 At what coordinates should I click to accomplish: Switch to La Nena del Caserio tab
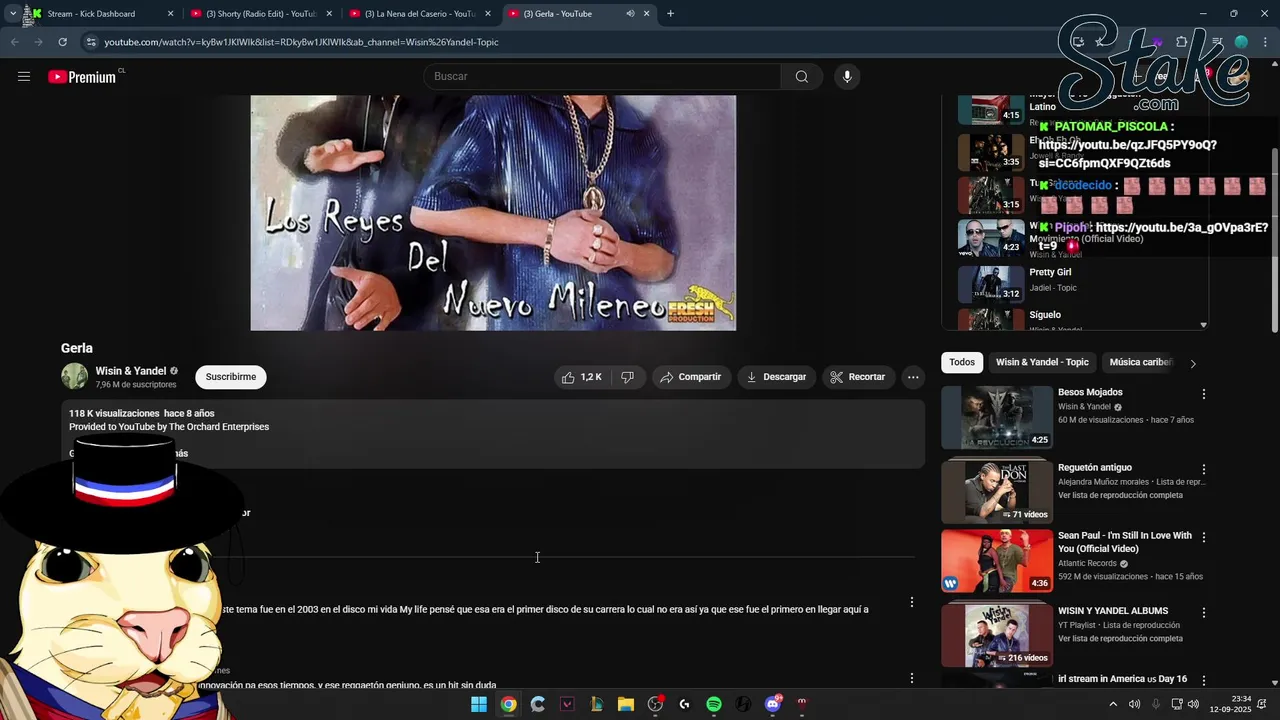click(x=420, y=14)
